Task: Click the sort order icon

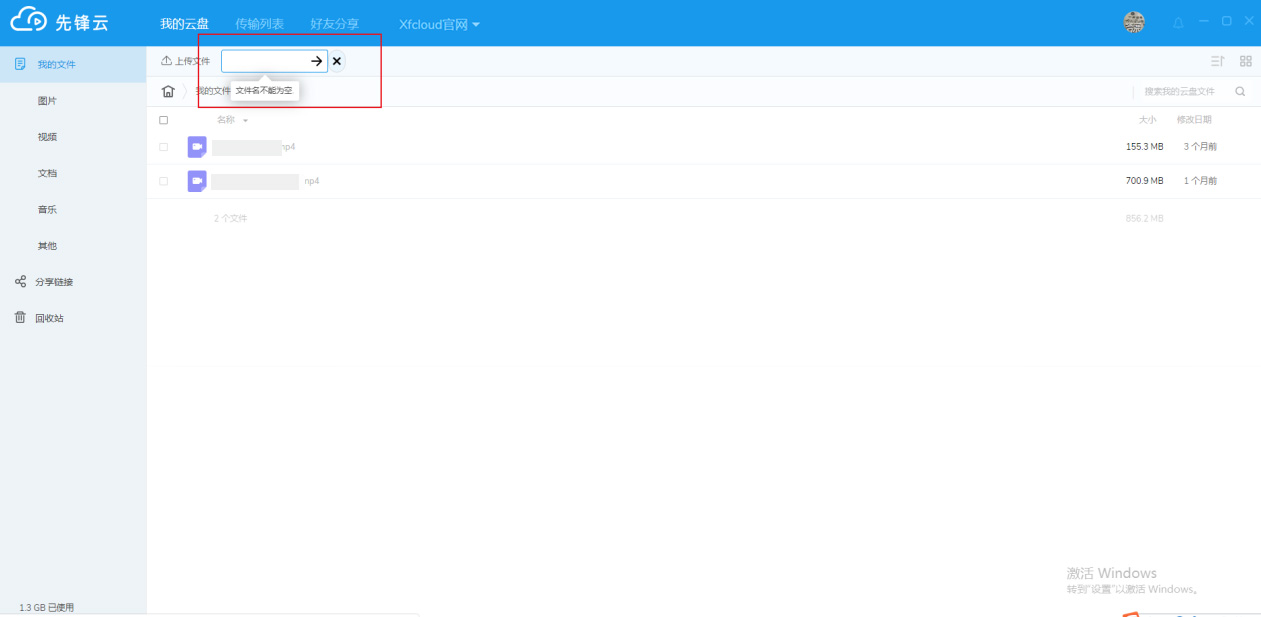Action: (1217, 61)
